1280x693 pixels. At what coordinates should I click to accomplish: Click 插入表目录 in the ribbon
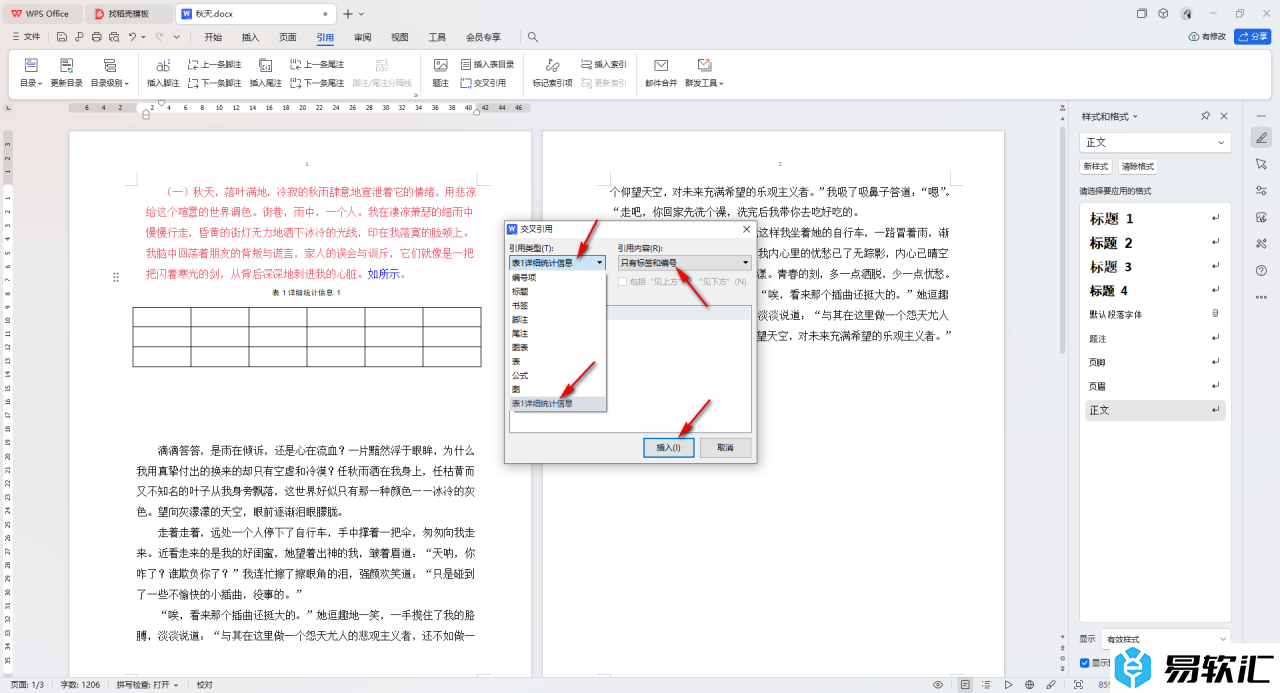pos(487,64)
